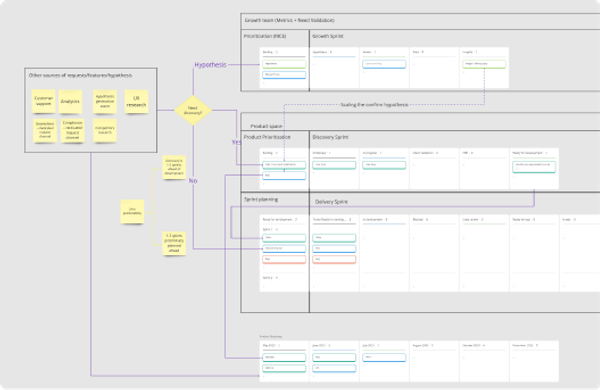Select the sticky note about 1-2 sprints preliminarily planned ahead
This screenshot has width=600, height=390.
click(x=174, y=243)
